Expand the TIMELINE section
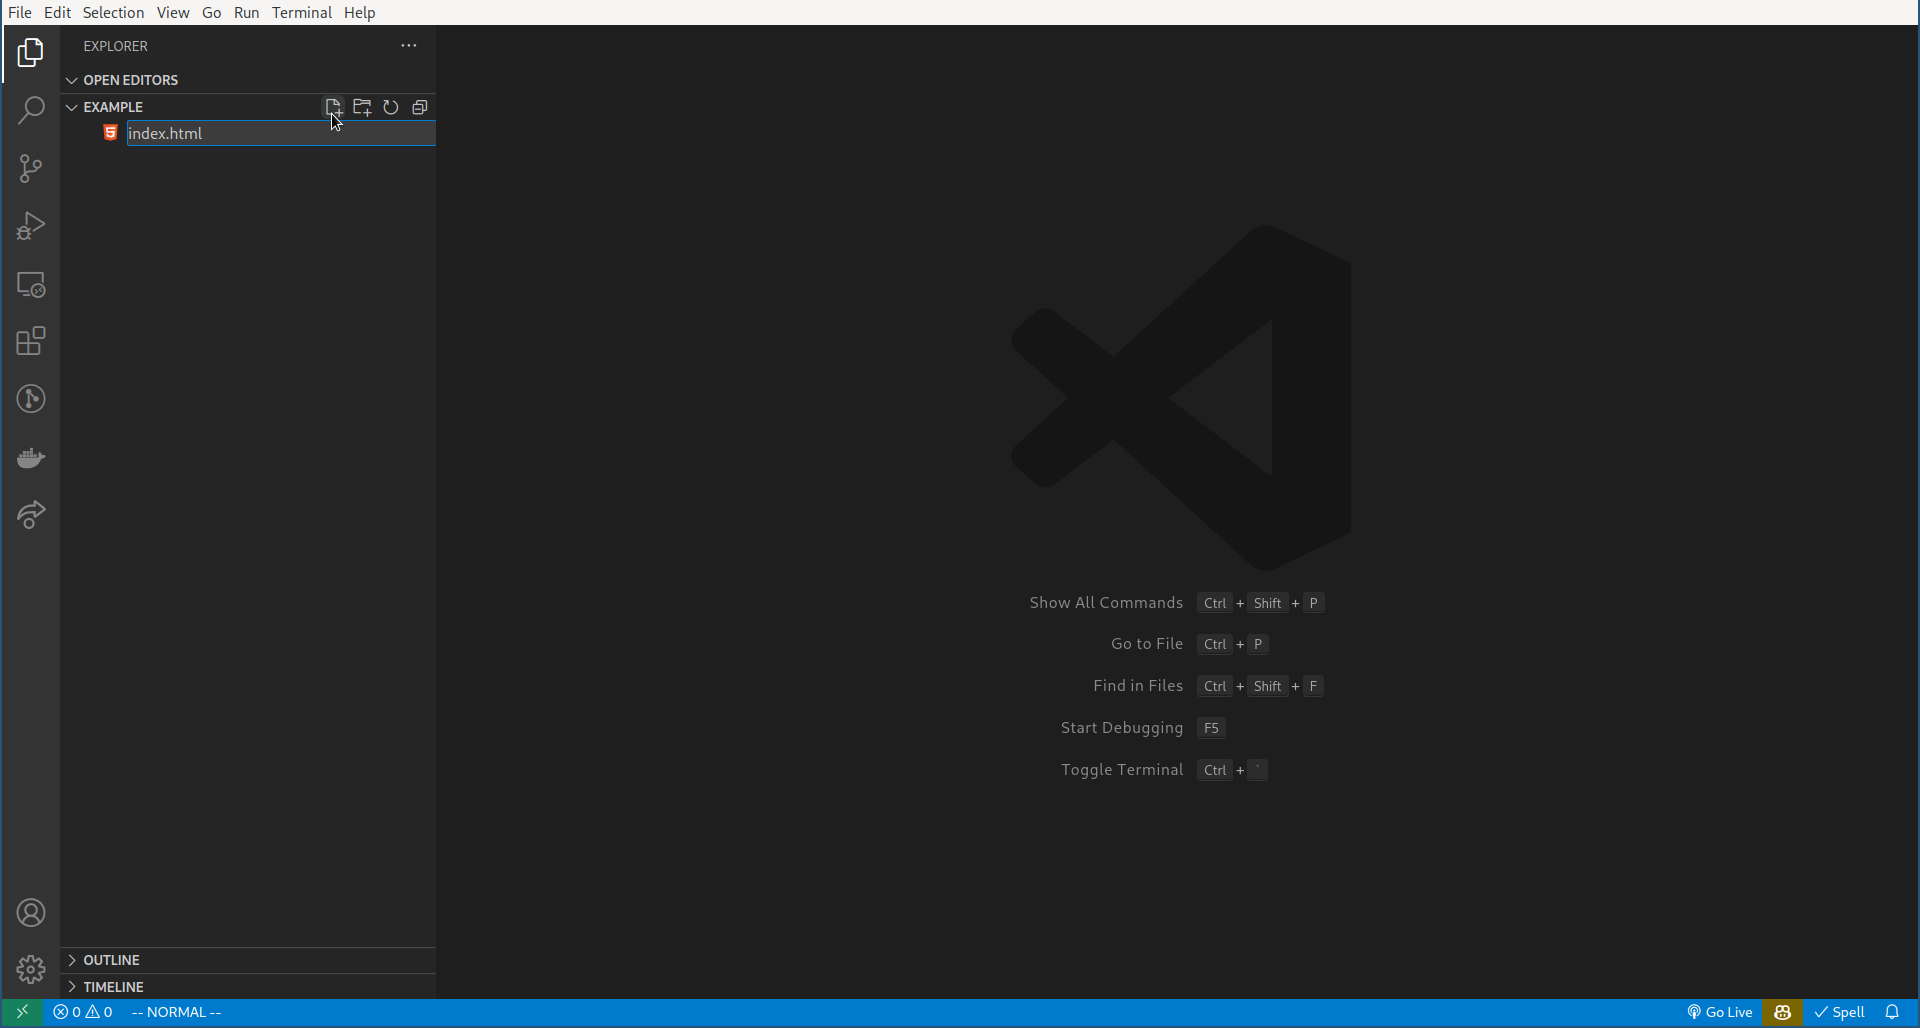Image resolution: width=1920 pixels, height=1028 pixels. coord(112,986)
